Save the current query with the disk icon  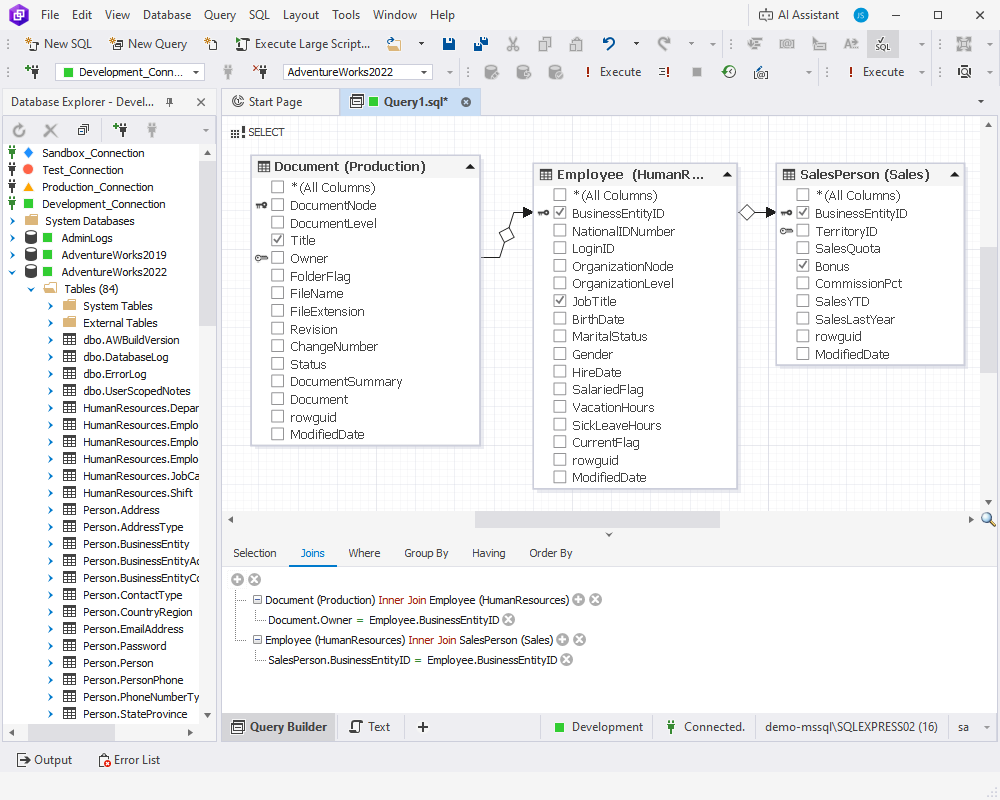pos(450,44)
